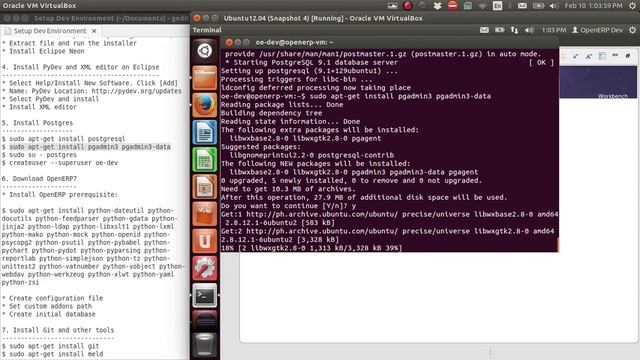Screen dimensions: 640x360
Task: Open host power gear menu
Action: tap(633, 6)
